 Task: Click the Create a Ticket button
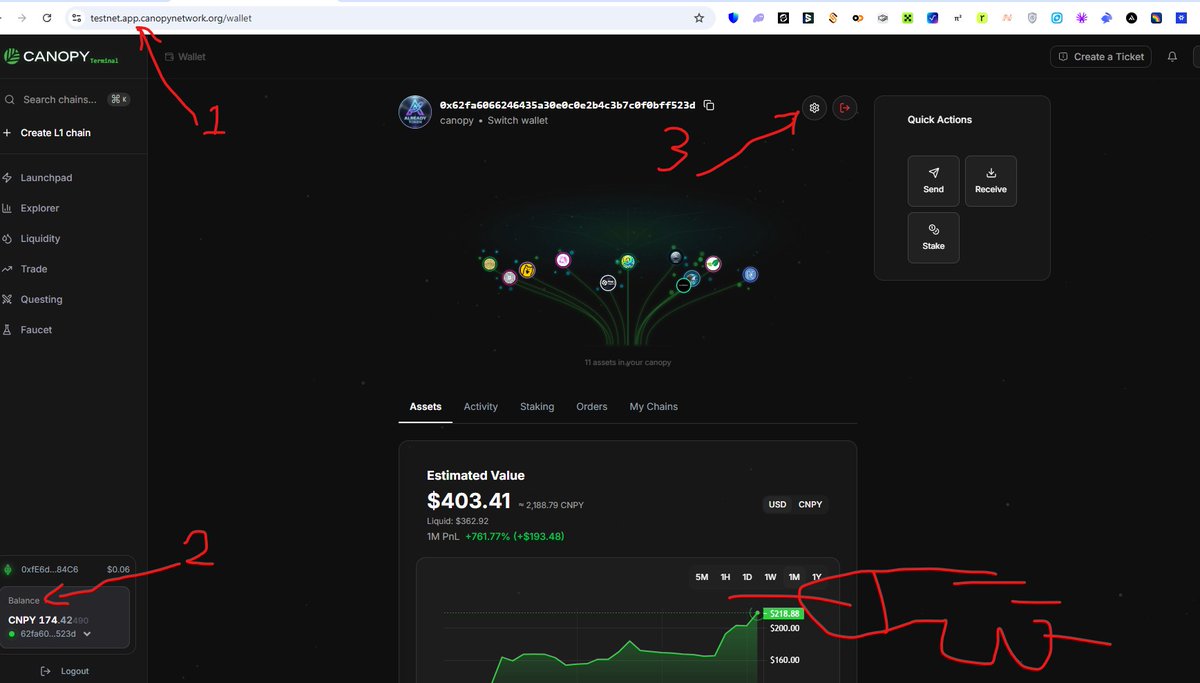tap(1100, 56)
